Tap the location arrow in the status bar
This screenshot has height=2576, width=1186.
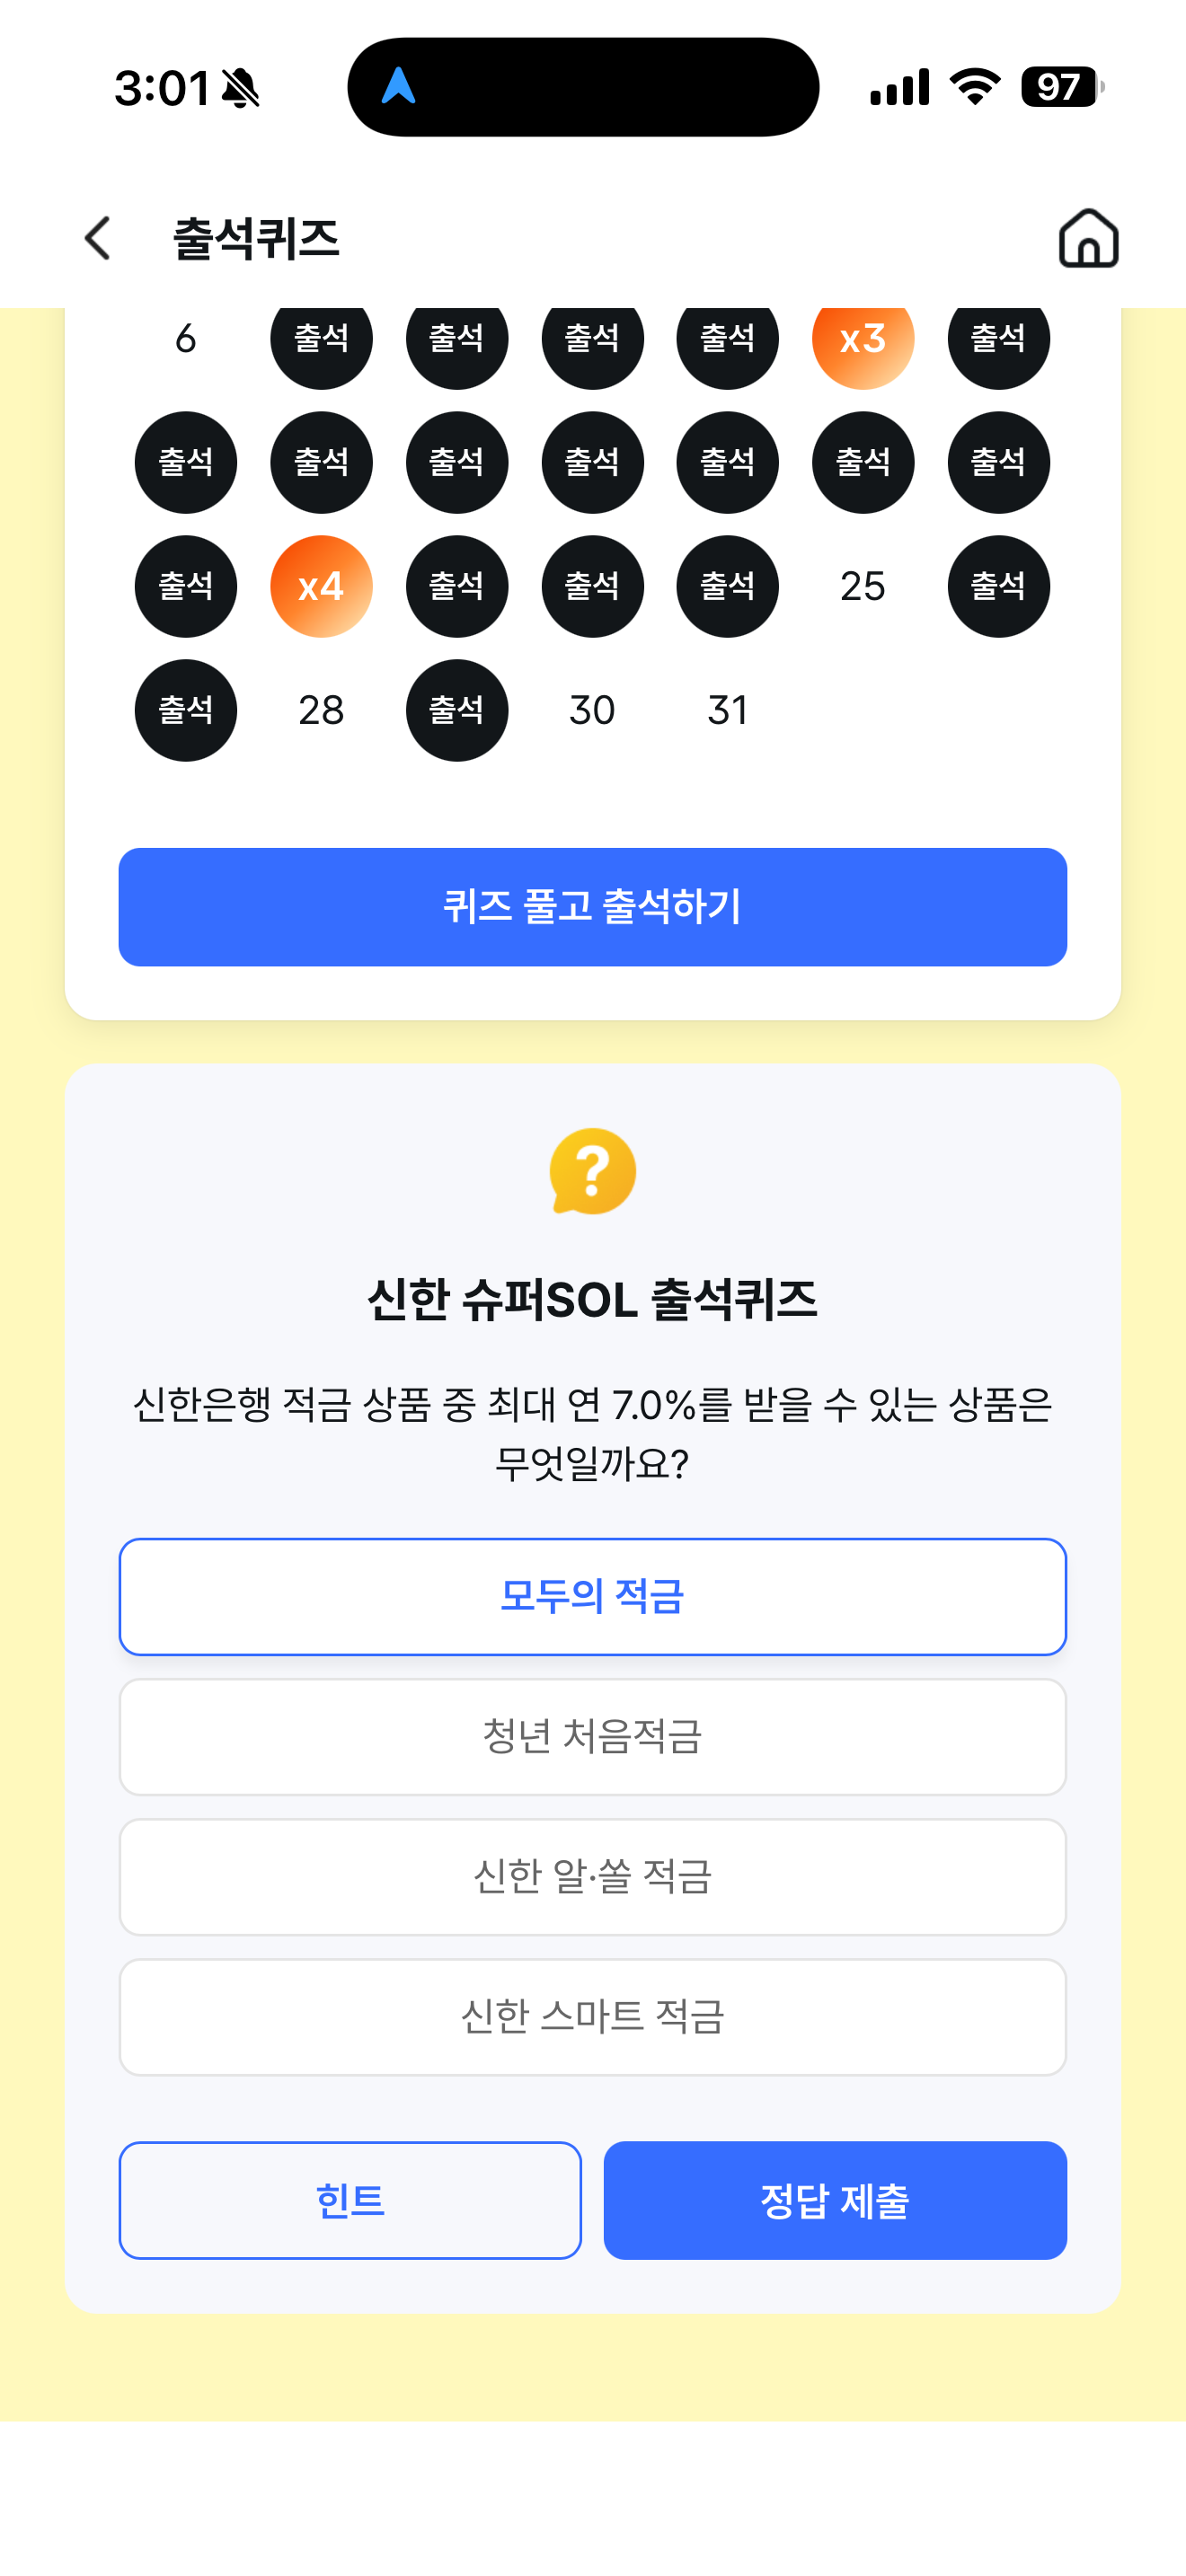tap(398, 86)
